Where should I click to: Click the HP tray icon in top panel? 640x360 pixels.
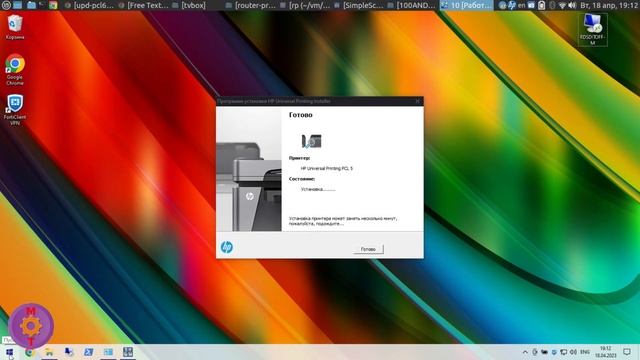(512, 5)
